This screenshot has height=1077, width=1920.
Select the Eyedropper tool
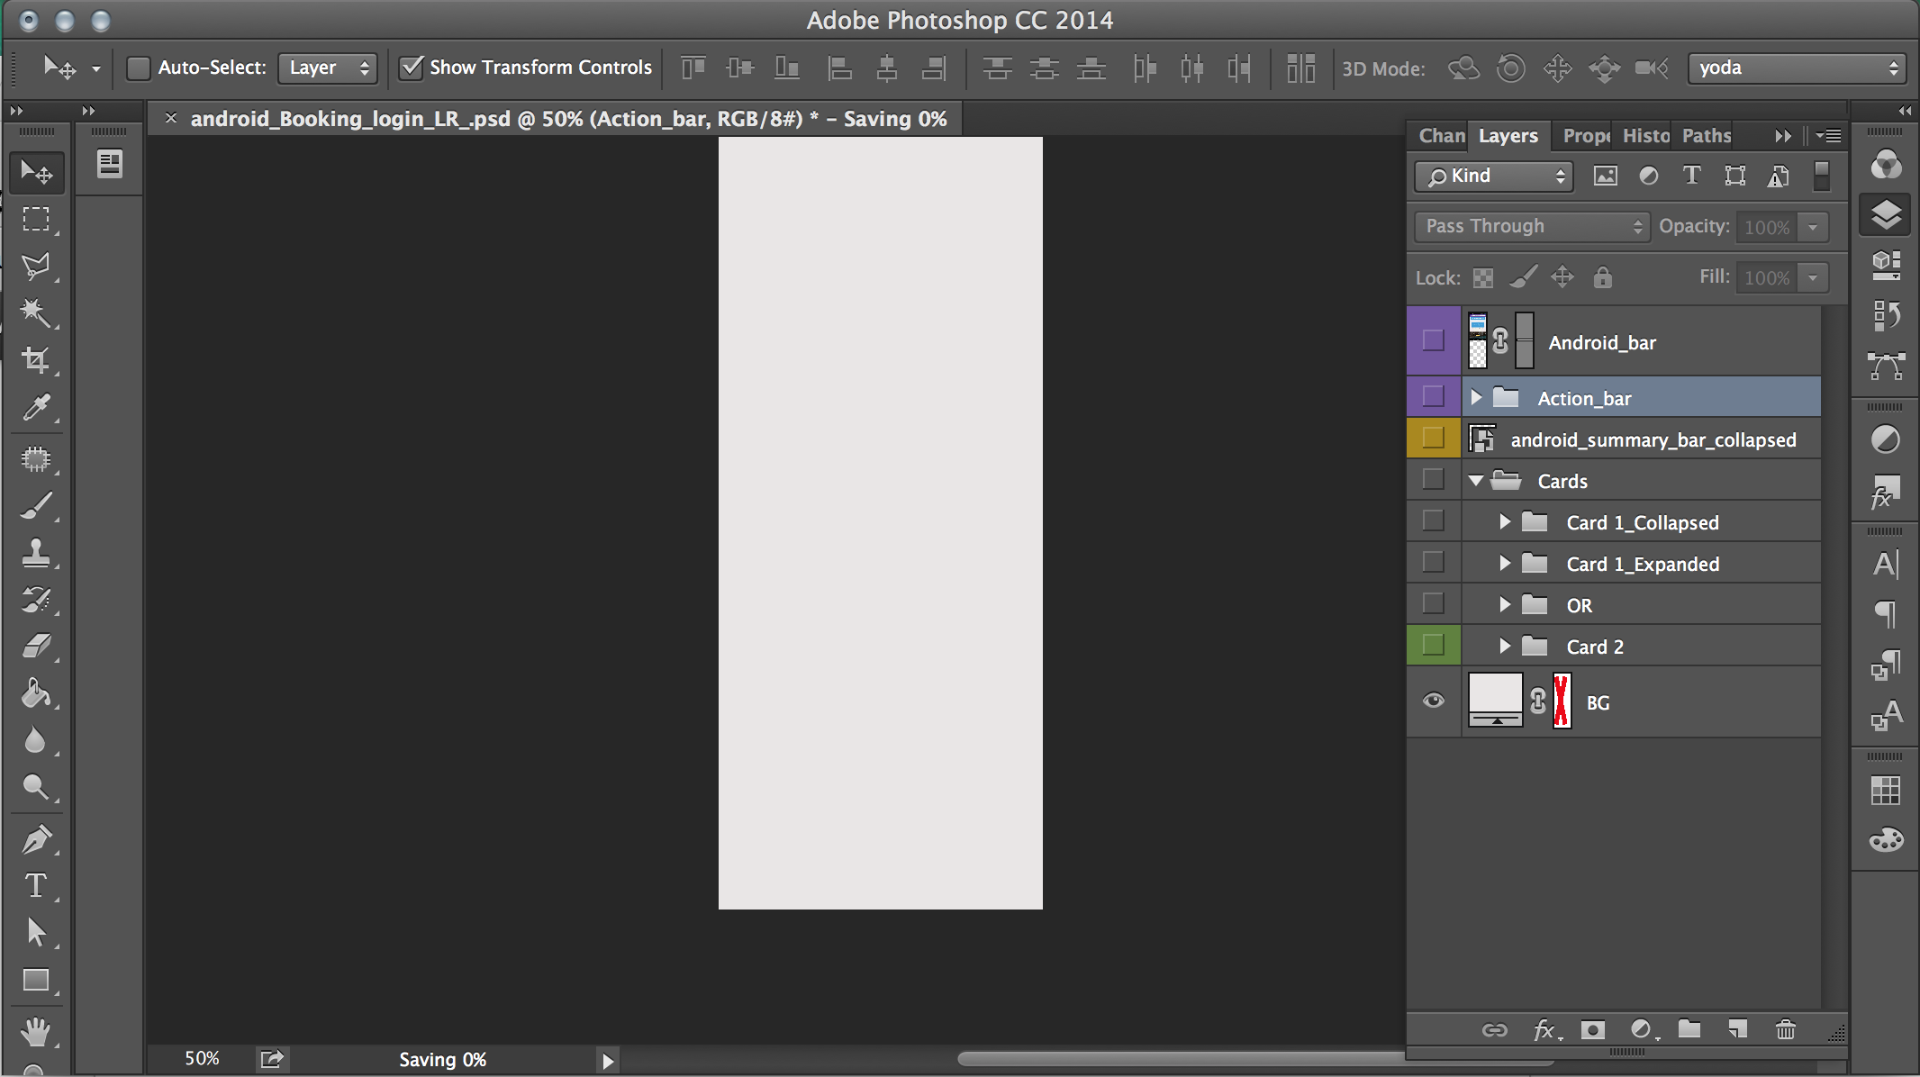[x=37, y=407]
